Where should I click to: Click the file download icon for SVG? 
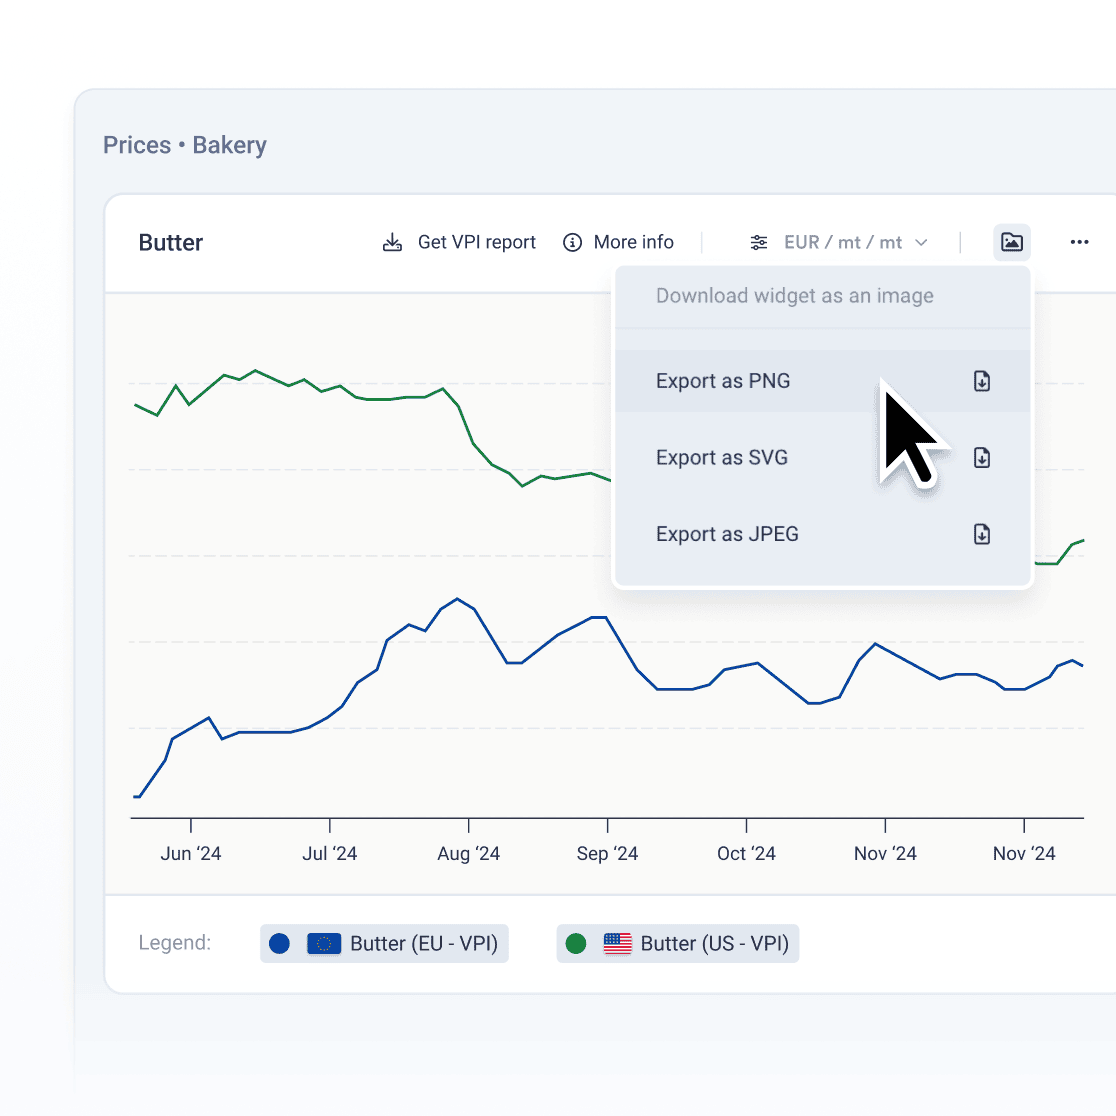point(982,458)
